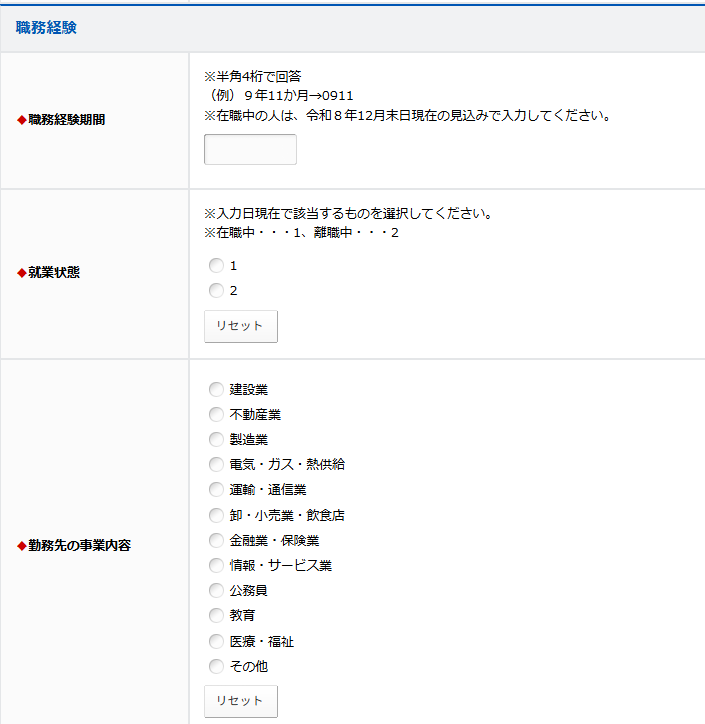Click the 職務経験 section header
The image size is (705, 724).
point(46,28)
